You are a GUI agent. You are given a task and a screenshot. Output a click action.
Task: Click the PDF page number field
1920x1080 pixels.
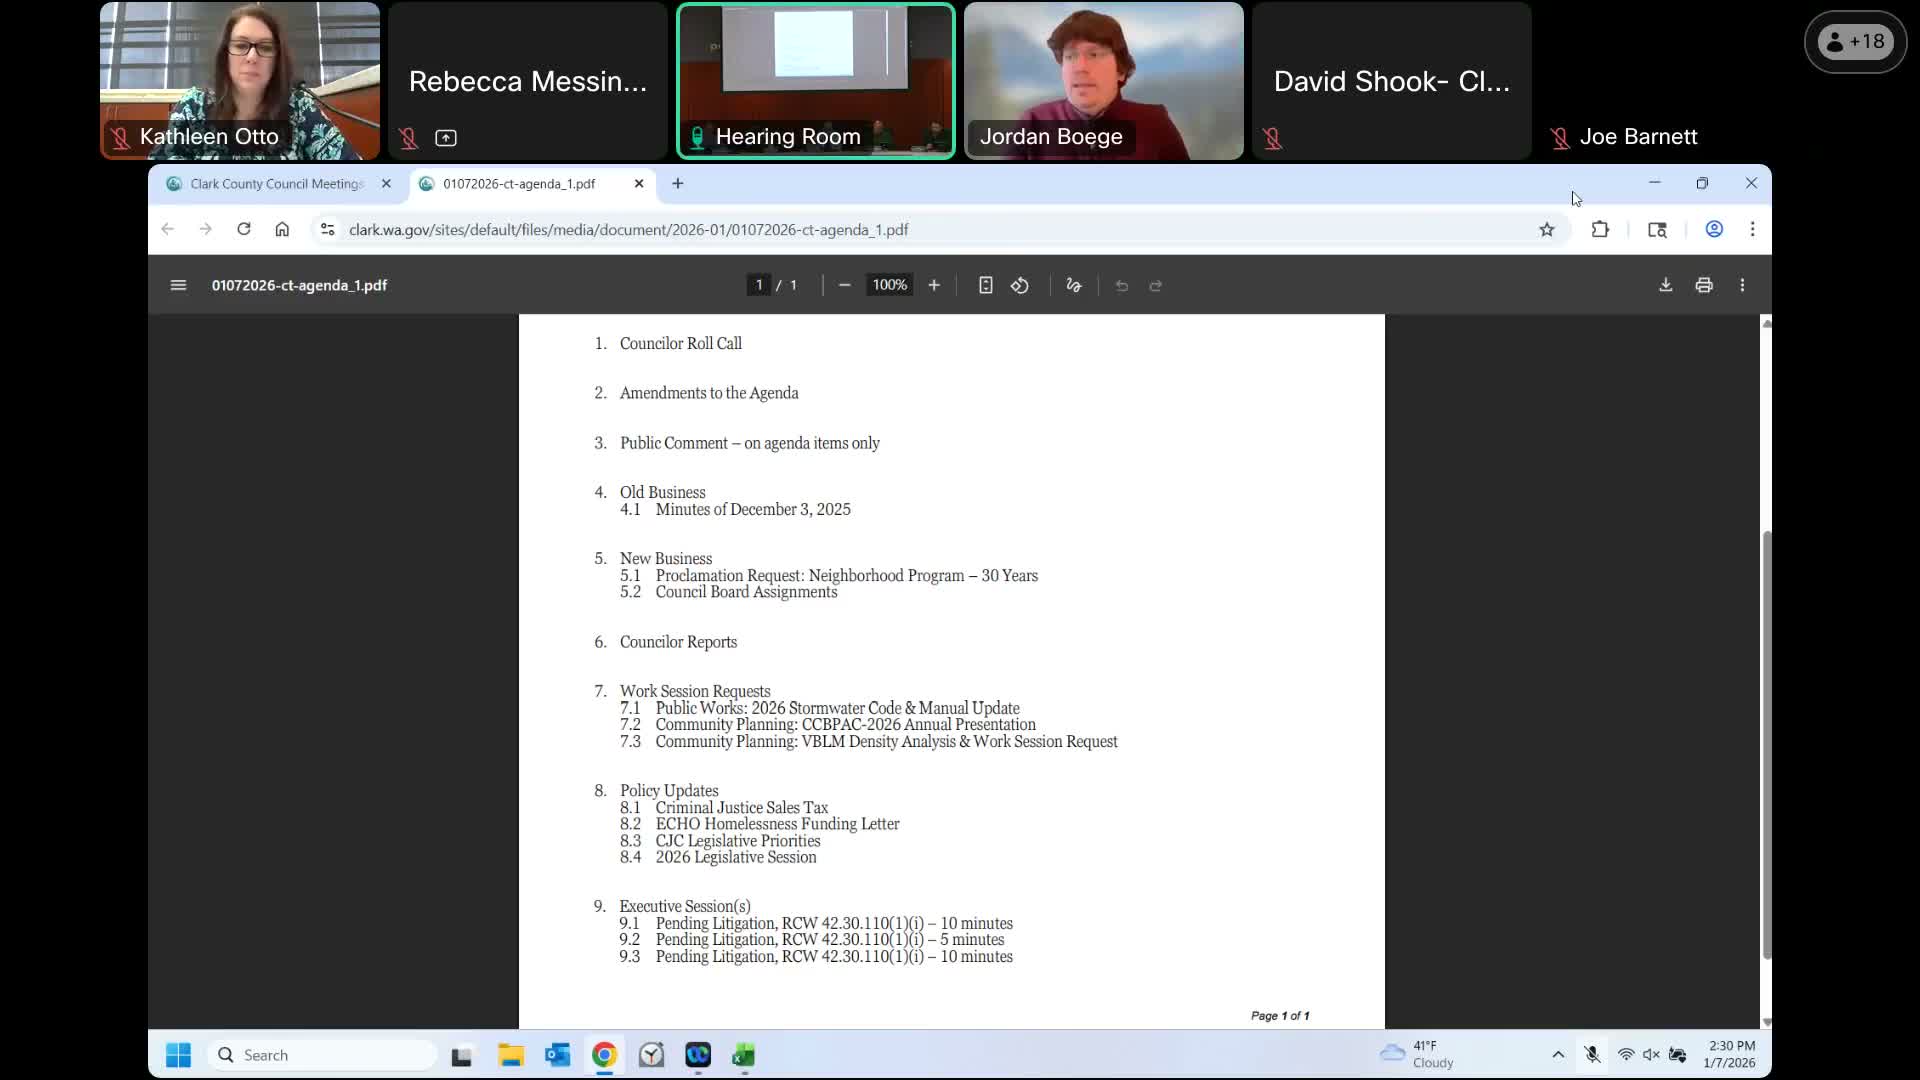coord(759,285)
